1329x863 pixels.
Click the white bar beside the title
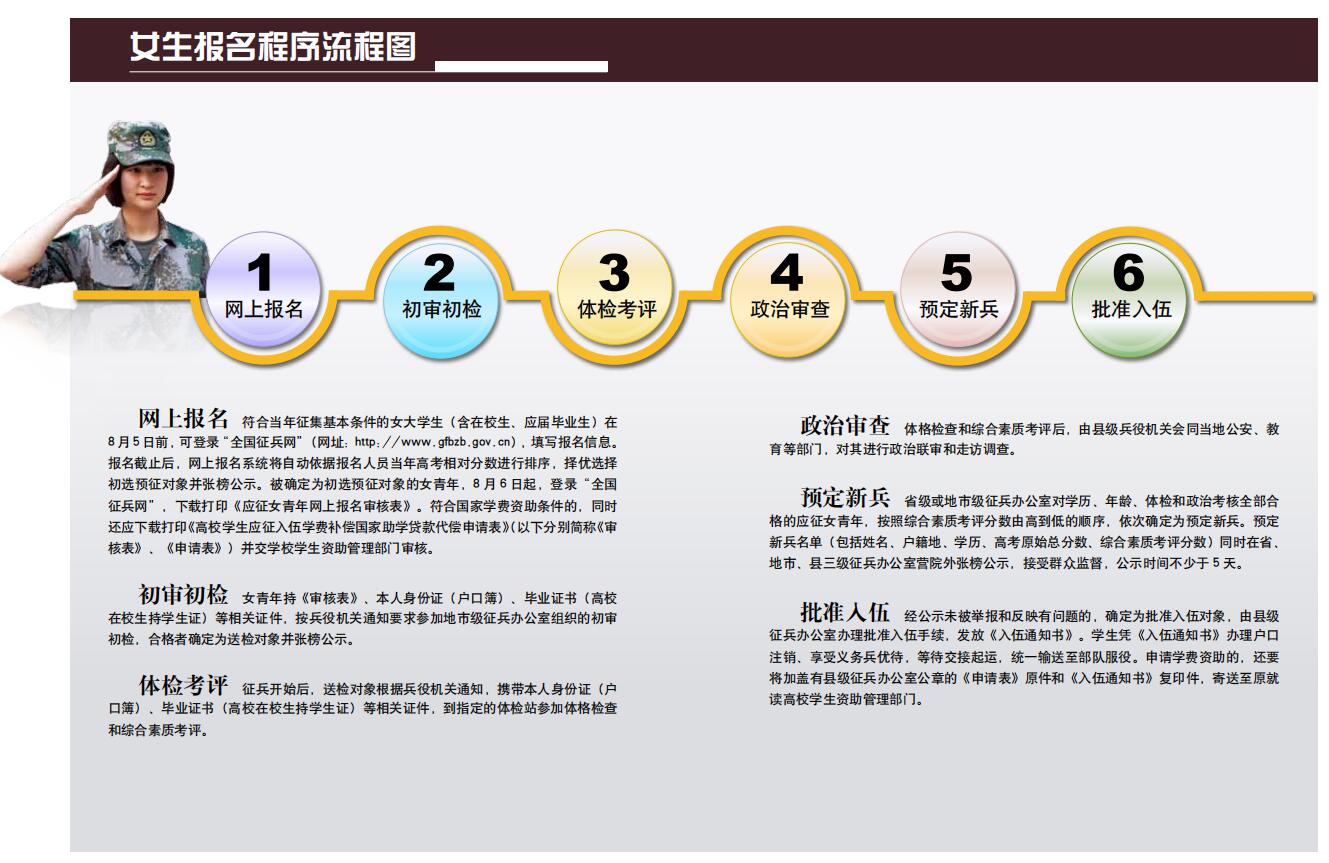point(521,67)
